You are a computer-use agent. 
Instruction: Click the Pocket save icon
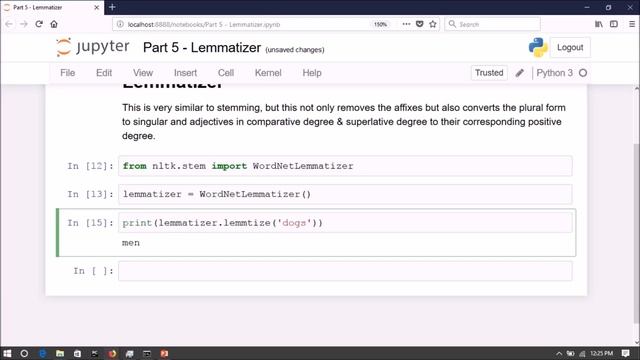420,24
